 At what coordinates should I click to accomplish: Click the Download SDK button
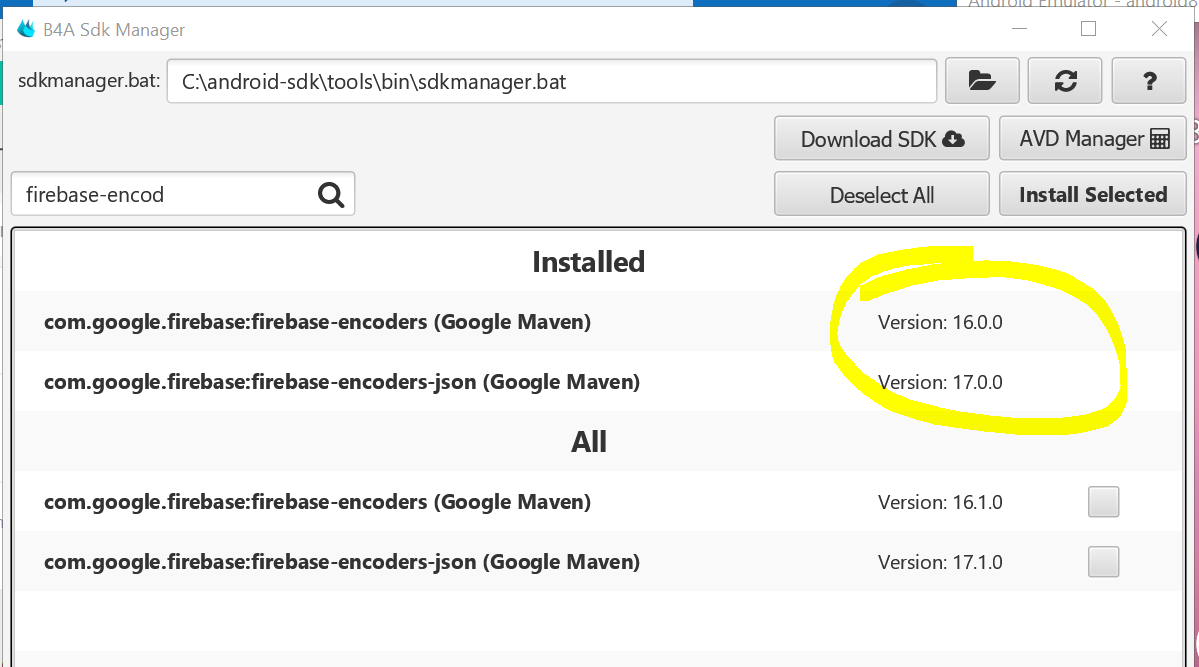click(881, 139)
